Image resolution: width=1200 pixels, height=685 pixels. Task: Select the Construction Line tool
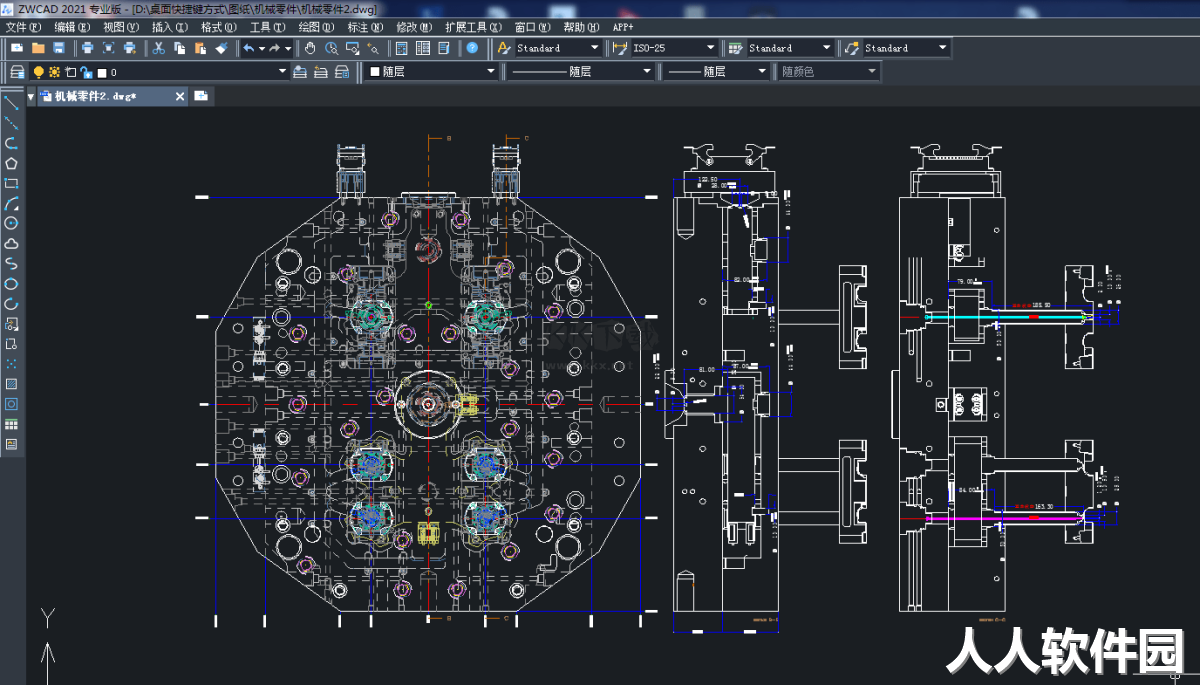pyautogui.click(x=12, y=123)
